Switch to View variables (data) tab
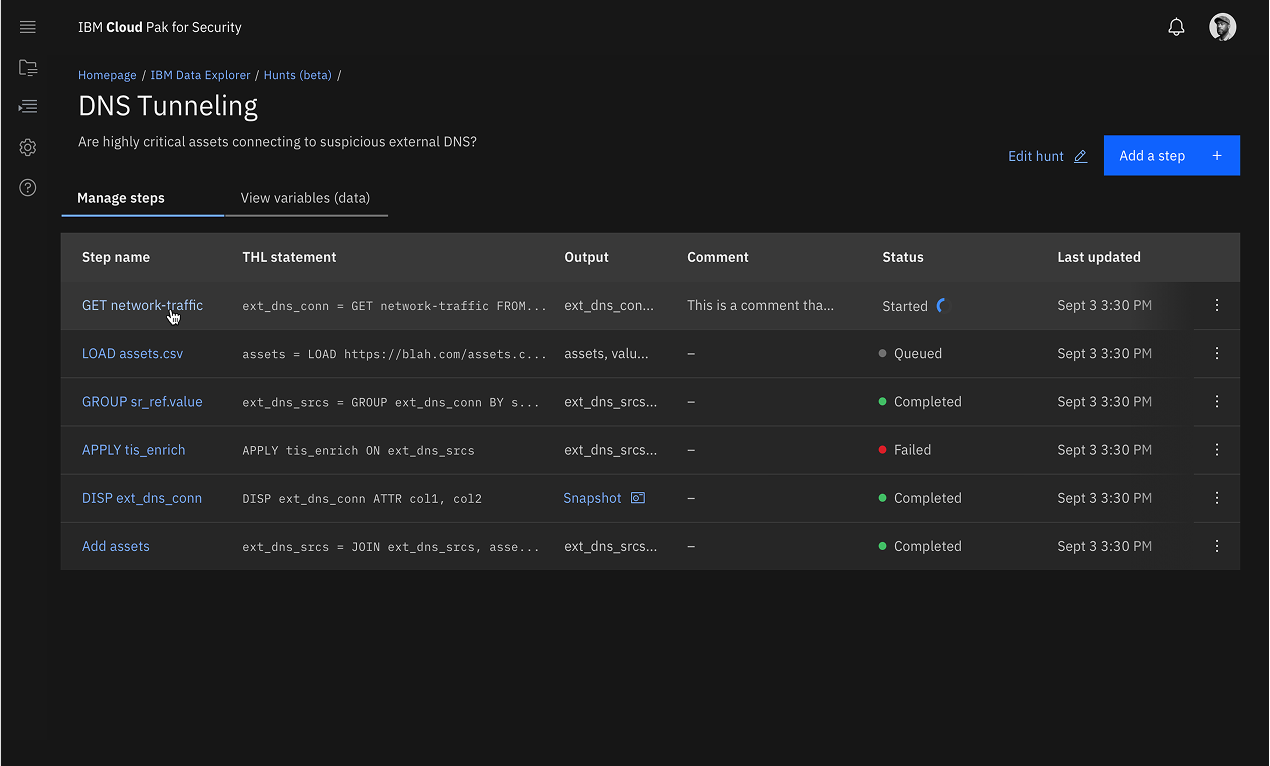The width and height of the screenshot is (1270, 766). coord(306,198)
